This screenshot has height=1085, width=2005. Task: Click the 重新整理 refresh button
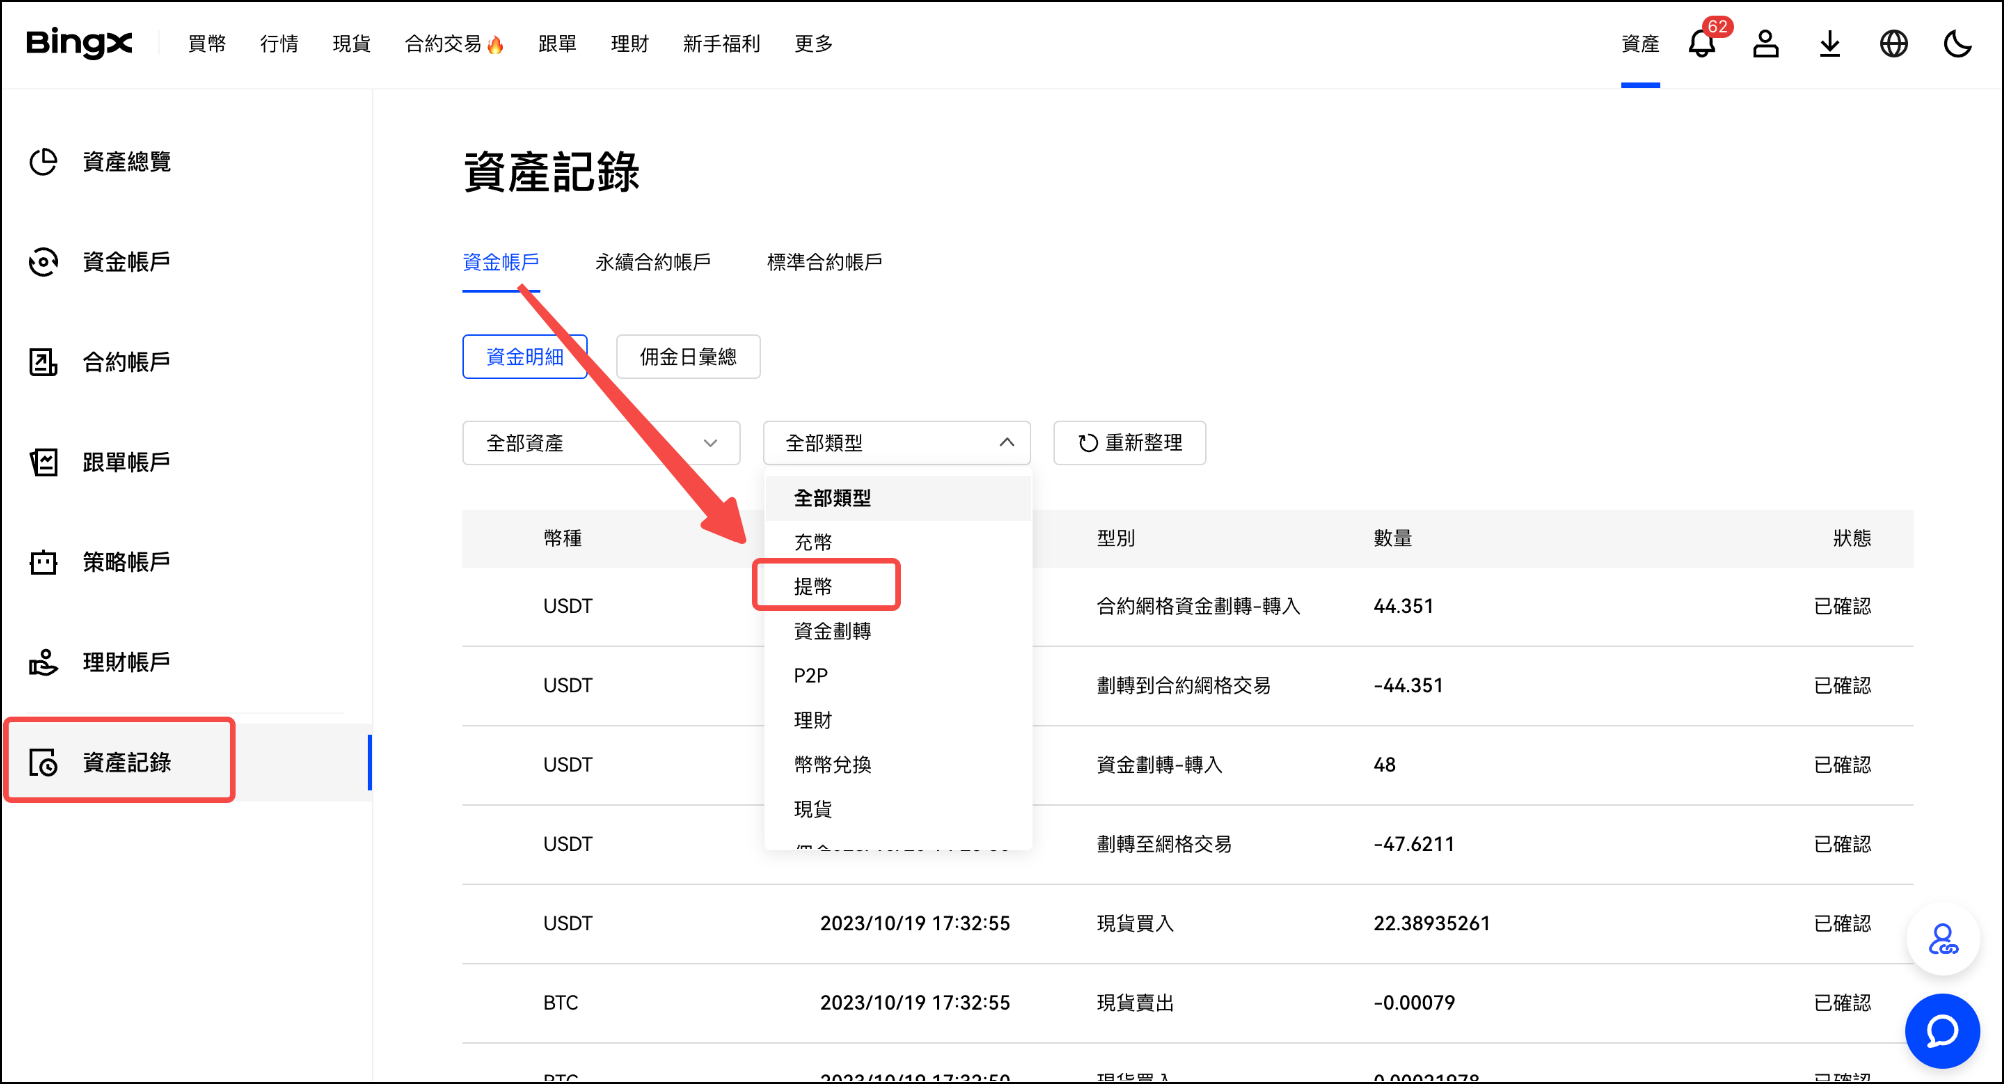click(1130, 443)
